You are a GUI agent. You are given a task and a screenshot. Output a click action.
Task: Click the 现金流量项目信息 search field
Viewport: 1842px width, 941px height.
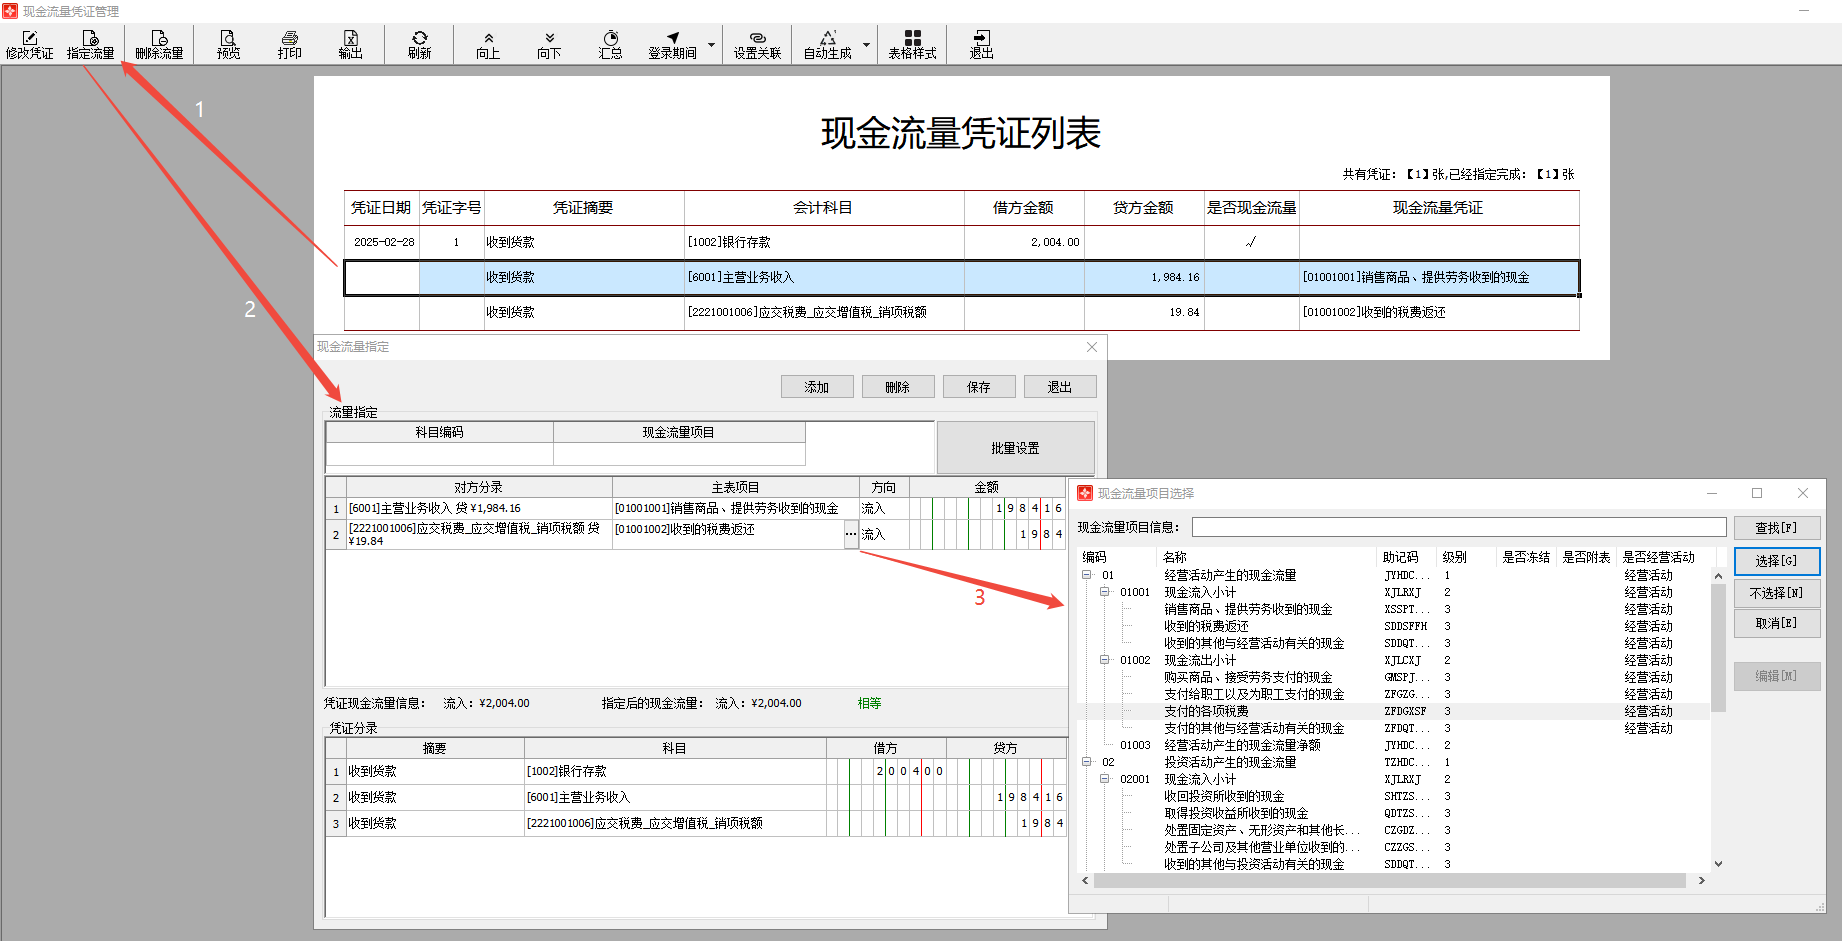click(1458, 527)
